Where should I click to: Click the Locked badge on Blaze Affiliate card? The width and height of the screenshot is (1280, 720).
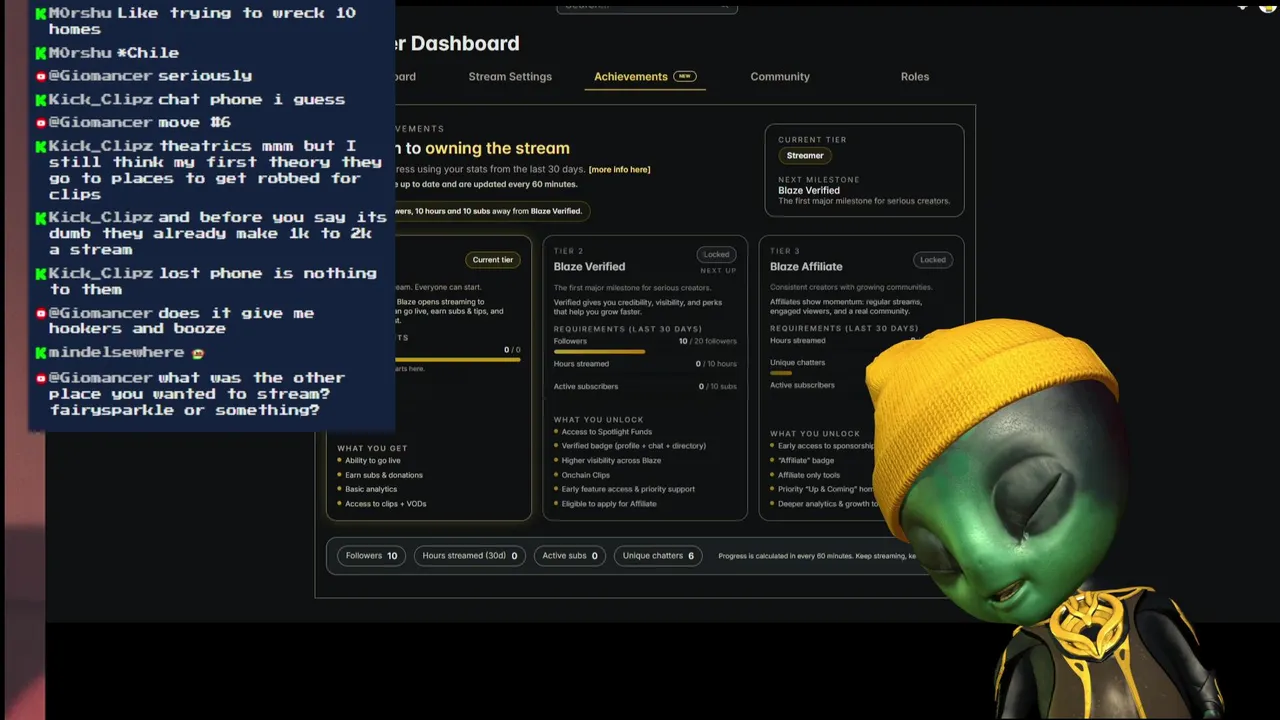(x=933, y=260)
